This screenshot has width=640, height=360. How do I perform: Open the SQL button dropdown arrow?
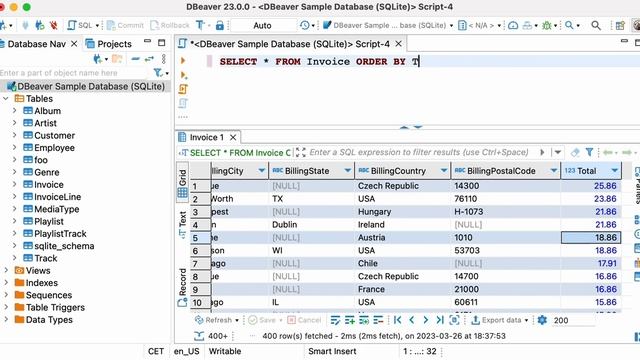point(97,26)
